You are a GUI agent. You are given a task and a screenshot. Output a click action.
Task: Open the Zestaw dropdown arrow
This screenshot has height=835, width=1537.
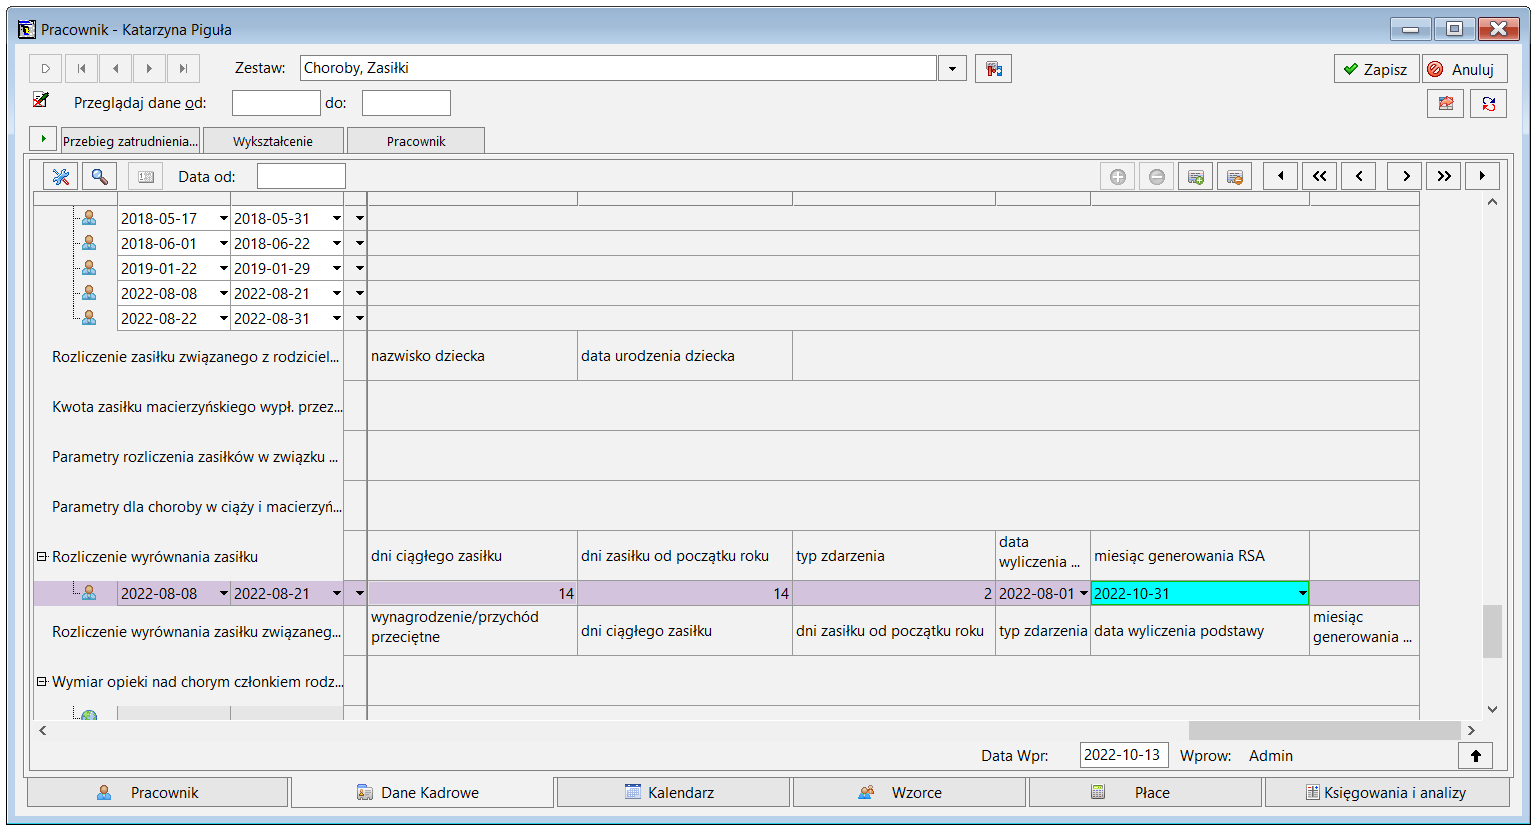952,69
